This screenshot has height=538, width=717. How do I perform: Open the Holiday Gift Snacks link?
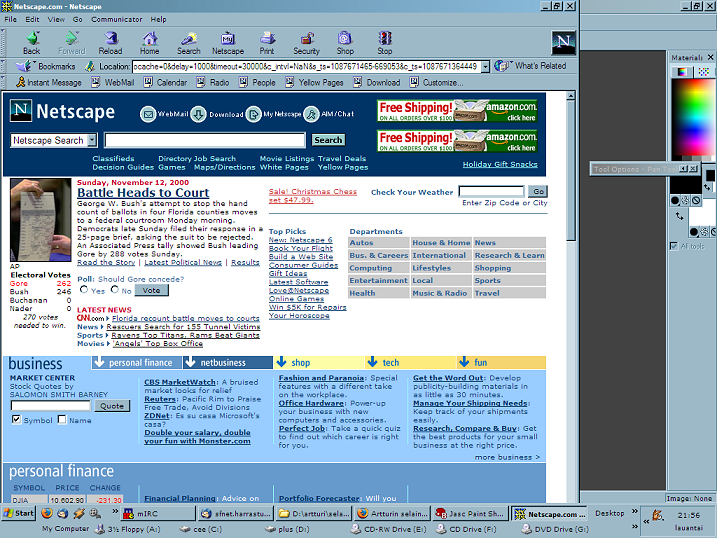pos(500,164)
